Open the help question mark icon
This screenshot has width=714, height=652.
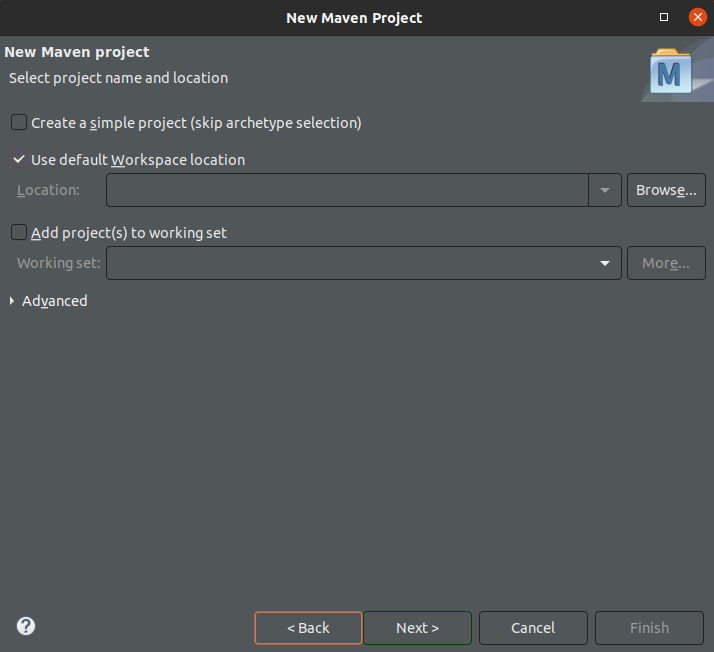click(26, 626)
